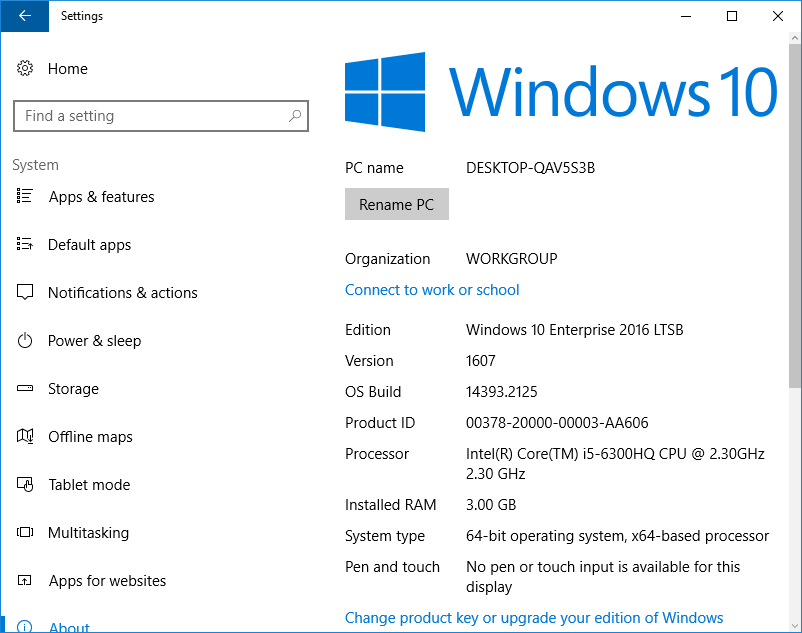Click the Default apps icon
802x633 pixels.
(25, 244)
